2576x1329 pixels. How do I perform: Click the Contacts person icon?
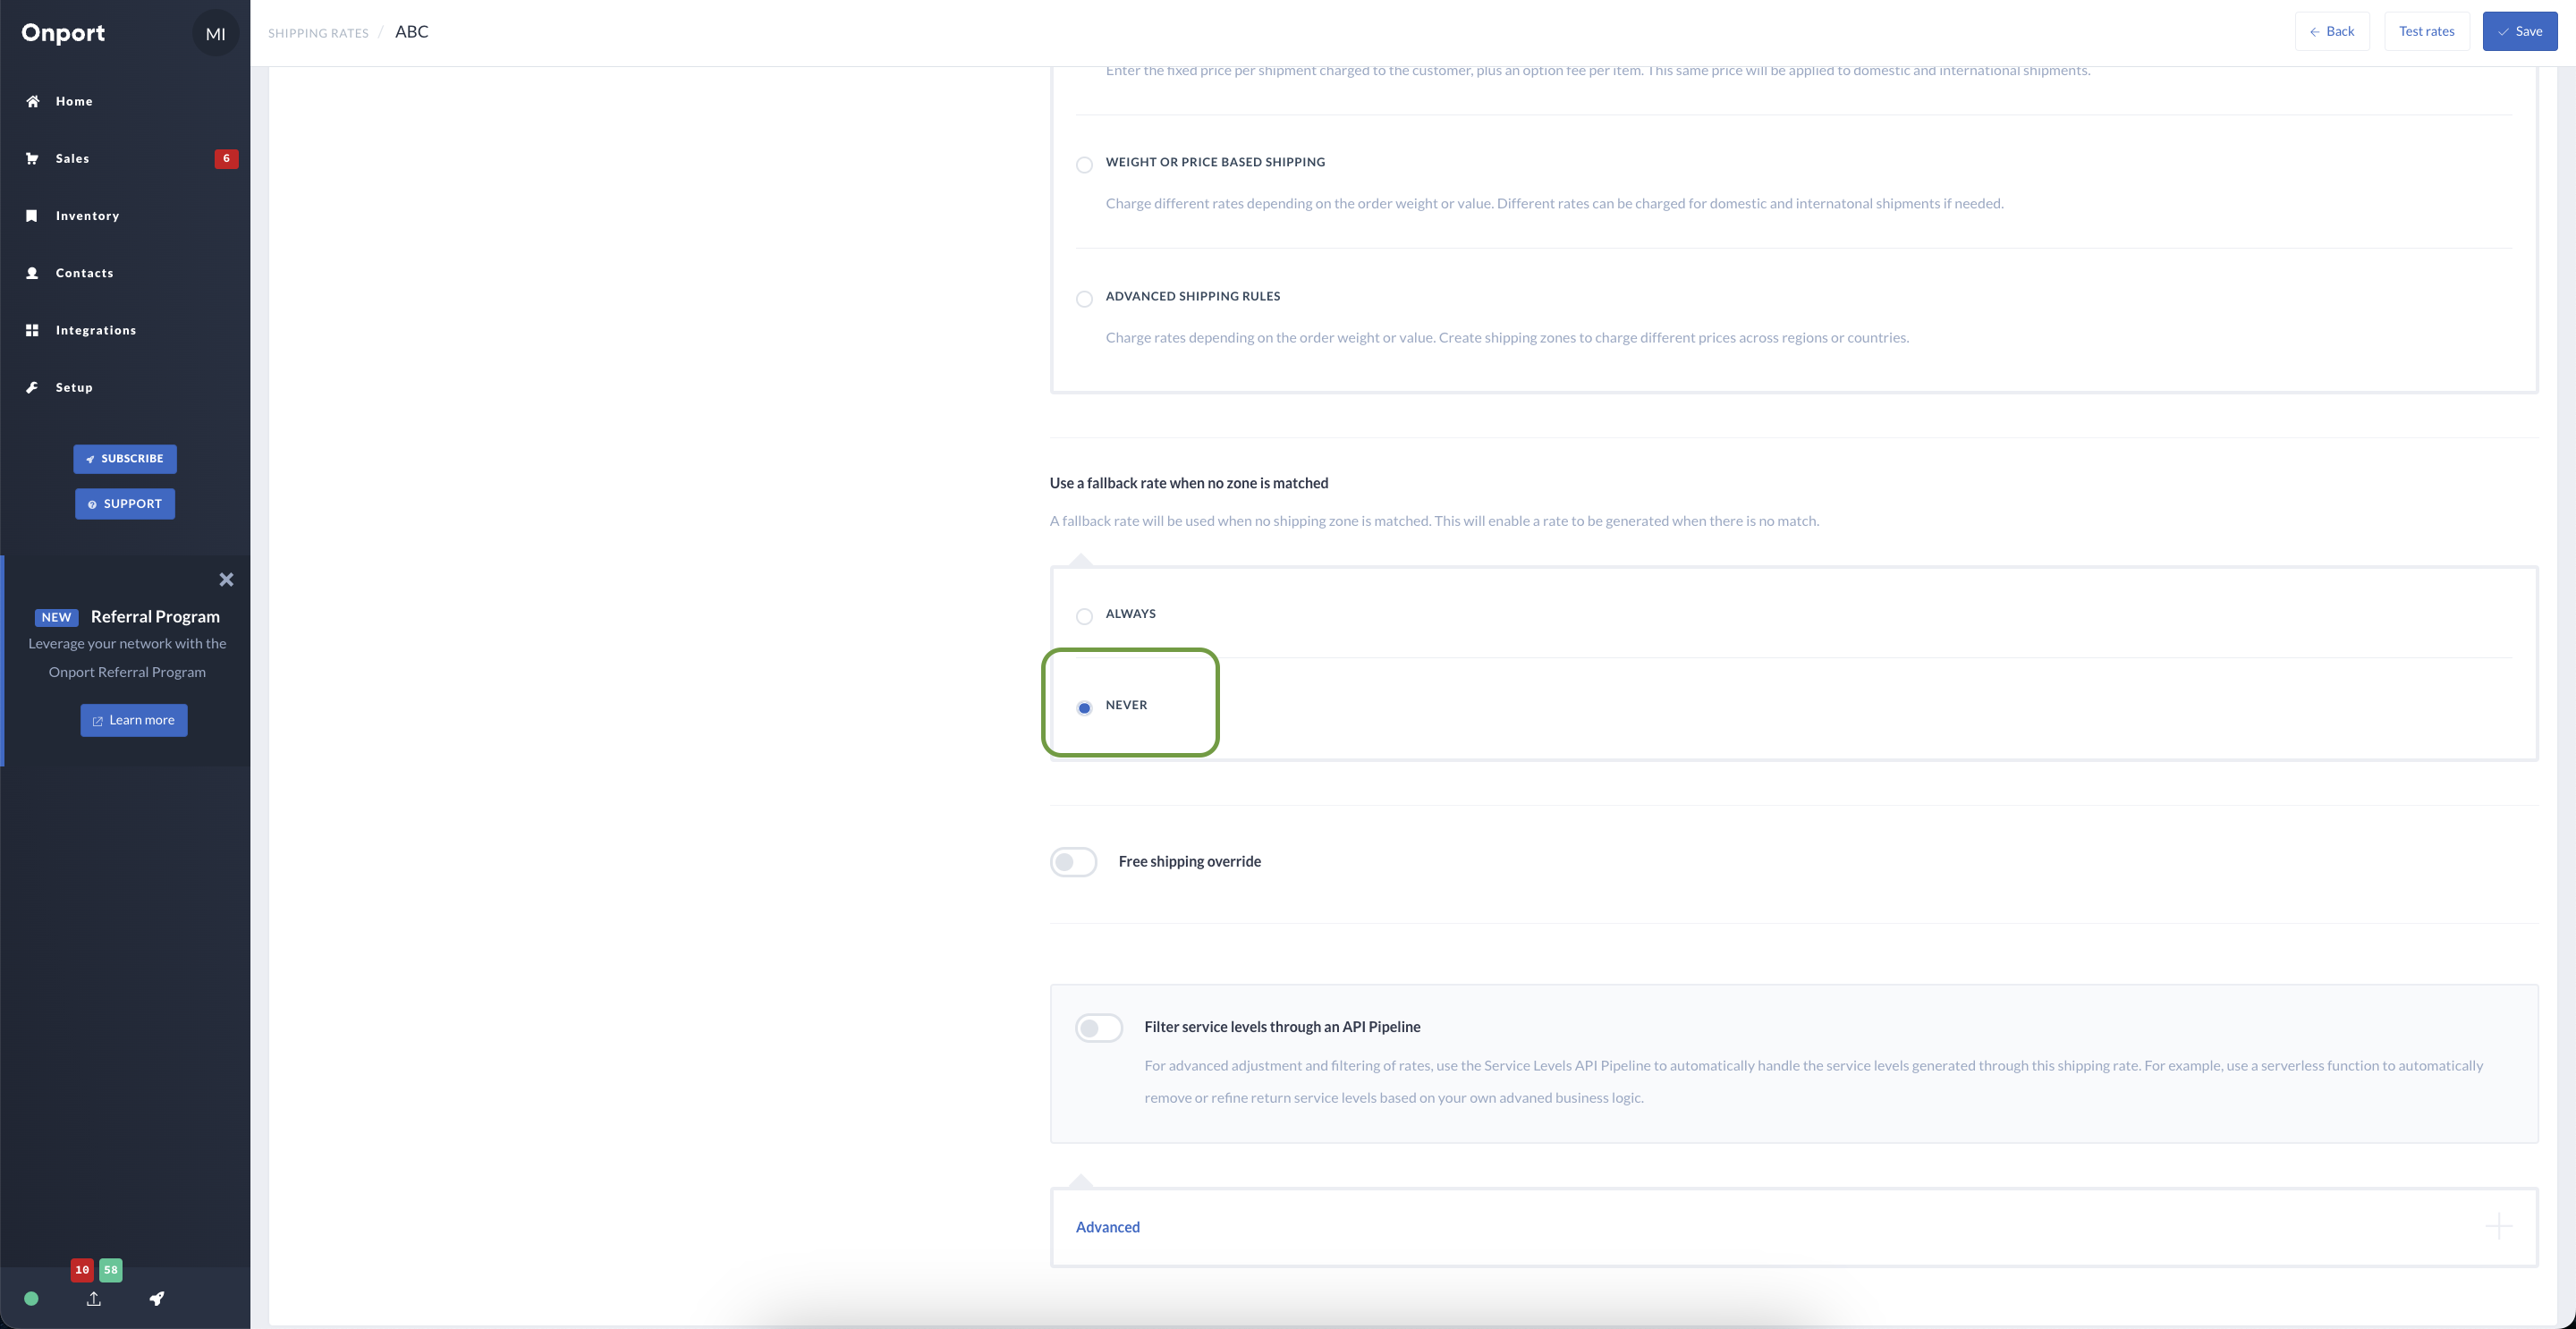click(x=32, y=273)
